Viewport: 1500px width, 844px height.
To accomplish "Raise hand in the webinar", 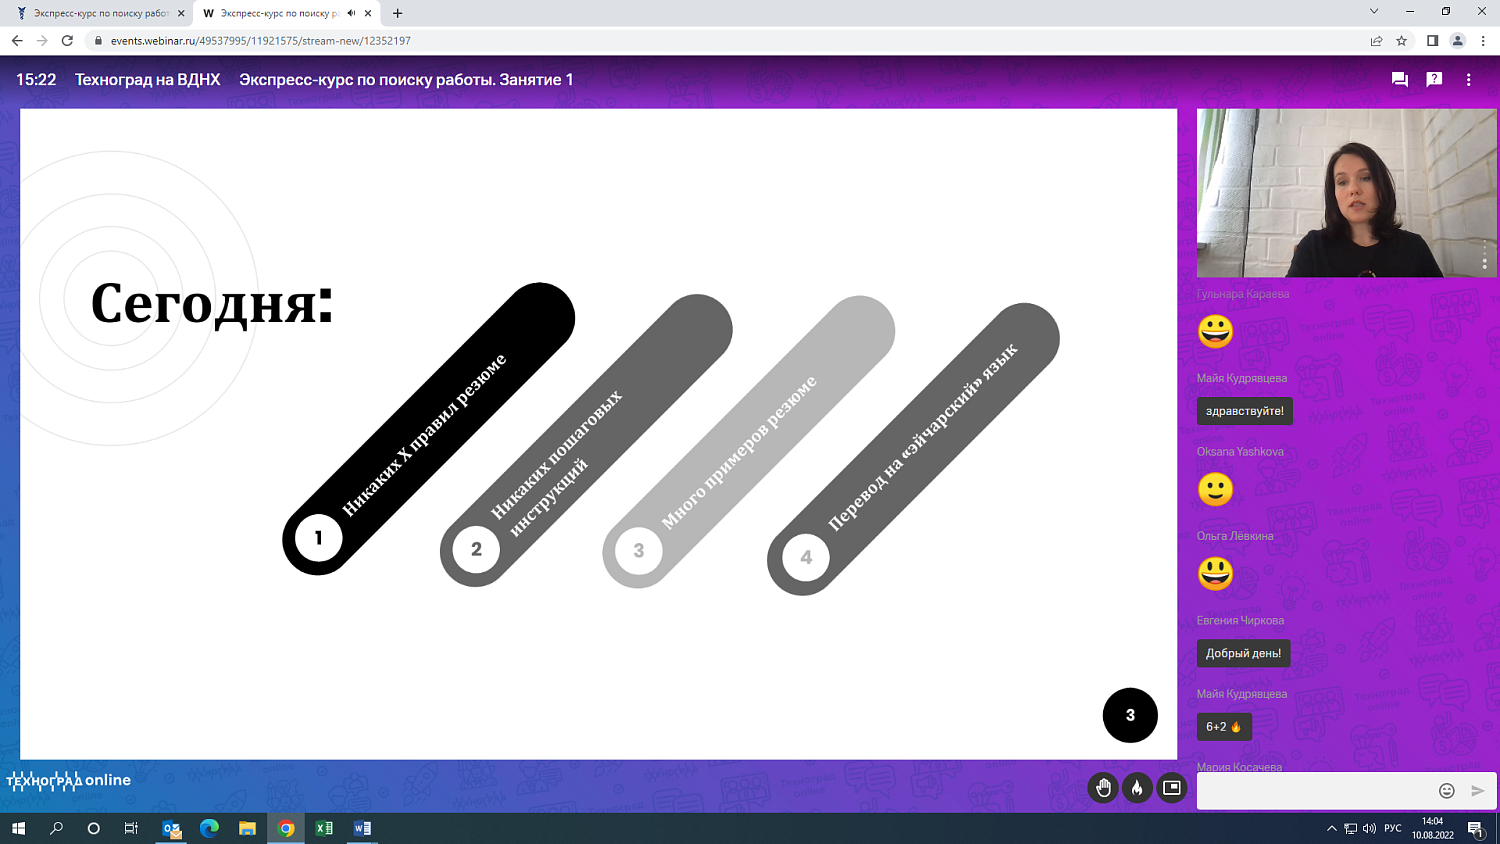I will click(1103, 788).
